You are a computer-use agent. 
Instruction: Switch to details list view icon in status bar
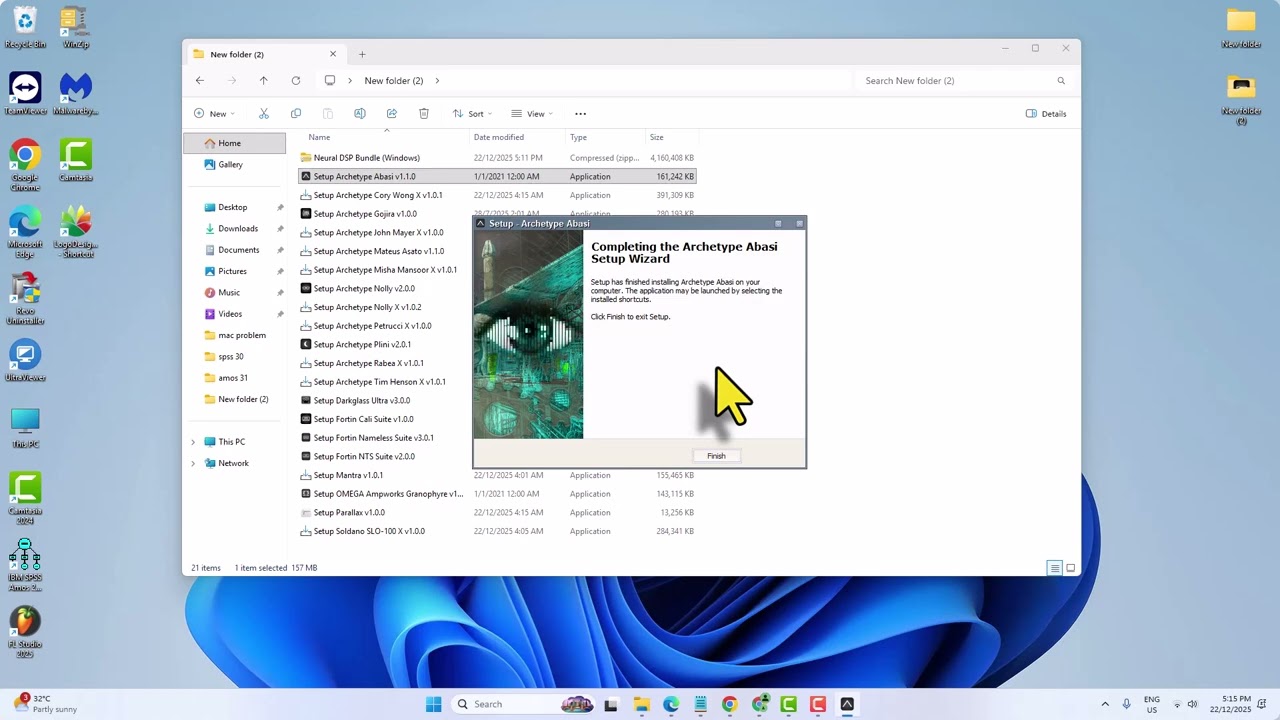point(1054,568)
